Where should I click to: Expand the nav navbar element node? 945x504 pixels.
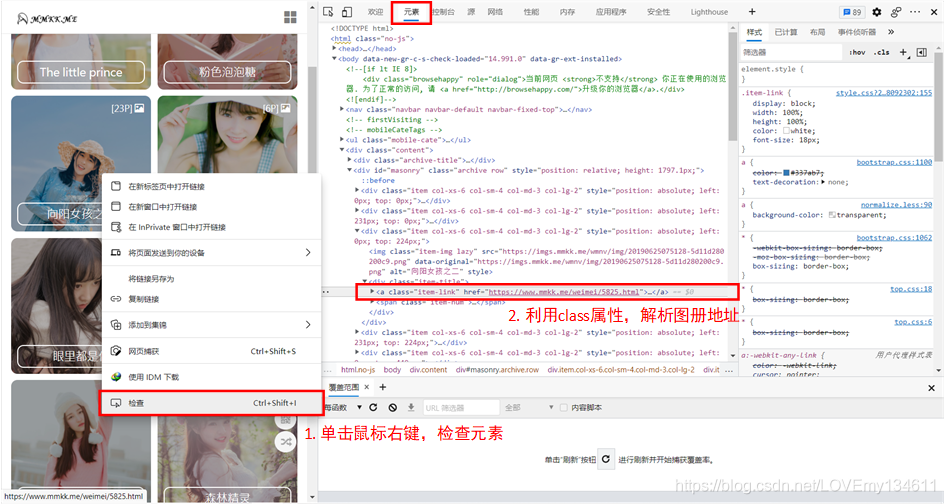[342, 110]
